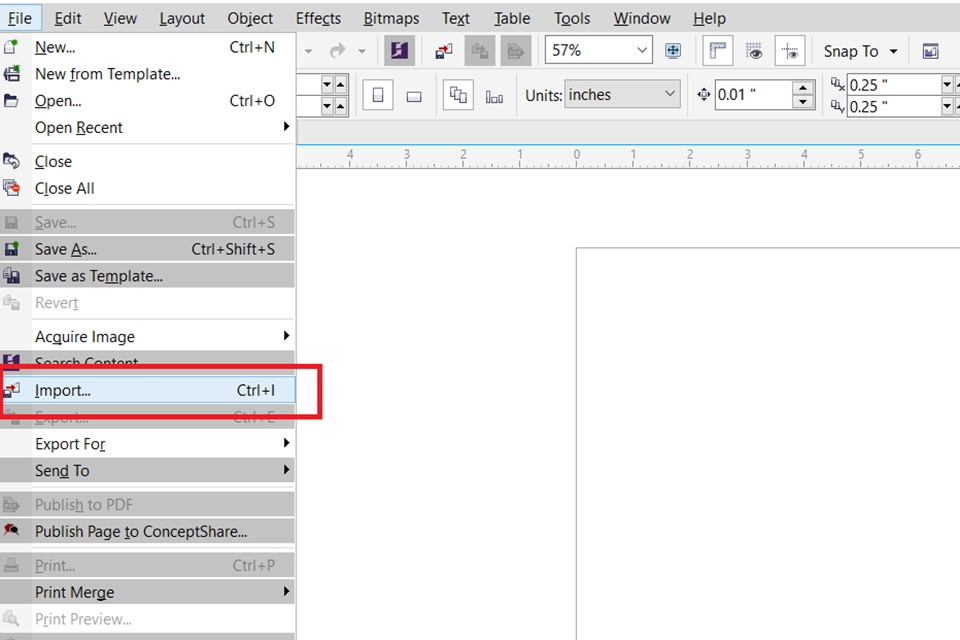Expand the Open Recent submenu

(147, 127)
